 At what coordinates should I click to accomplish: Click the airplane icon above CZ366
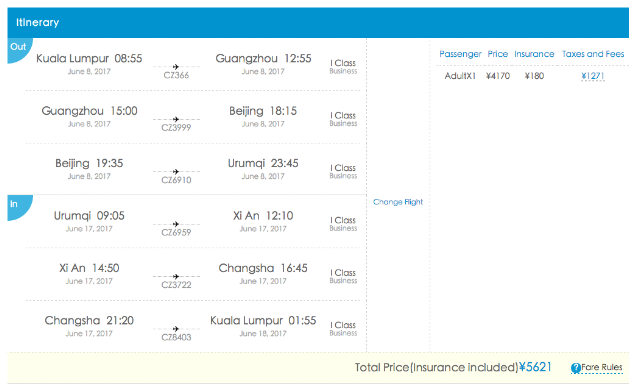(176, 67)
